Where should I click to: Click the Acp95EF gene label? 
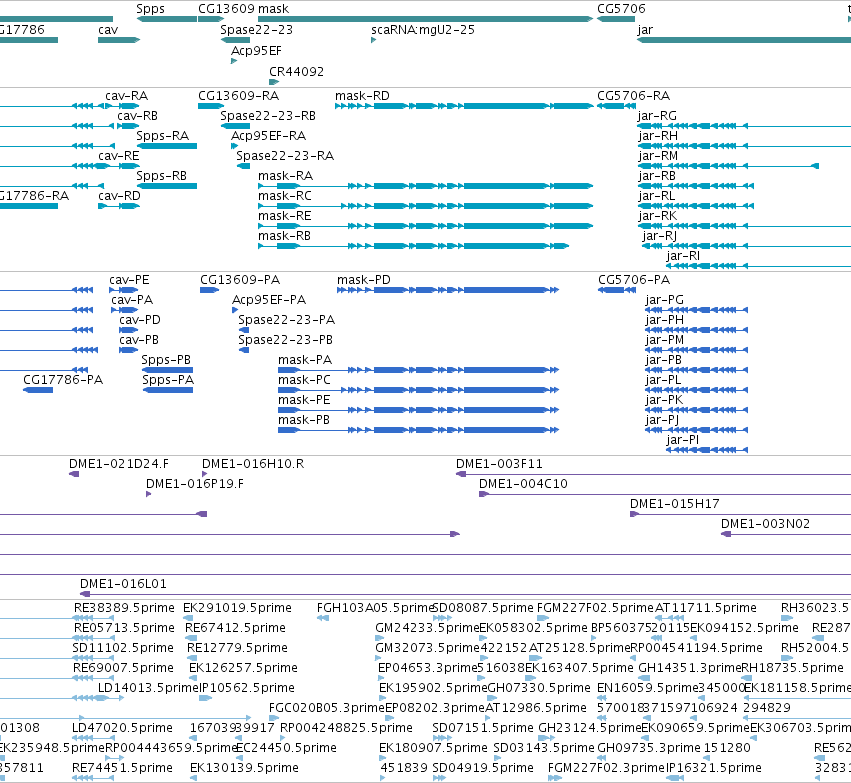pos(256,51)
